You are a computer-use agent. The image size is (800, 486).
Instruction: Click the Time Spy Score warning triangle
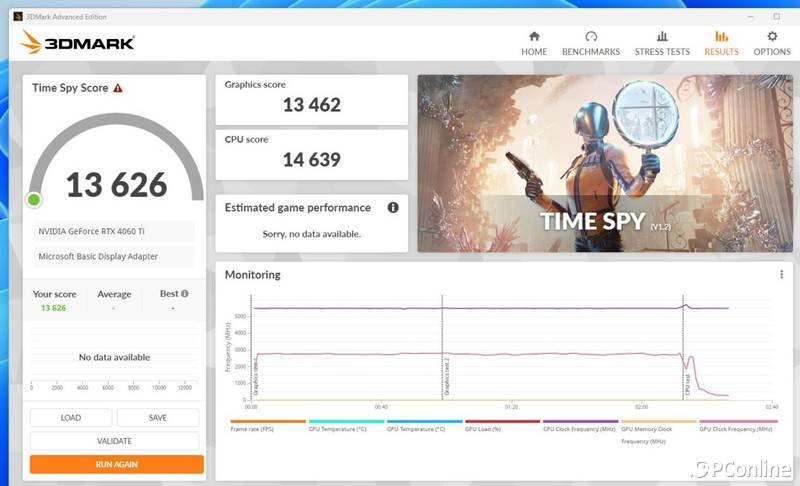[x=118, y=88]
